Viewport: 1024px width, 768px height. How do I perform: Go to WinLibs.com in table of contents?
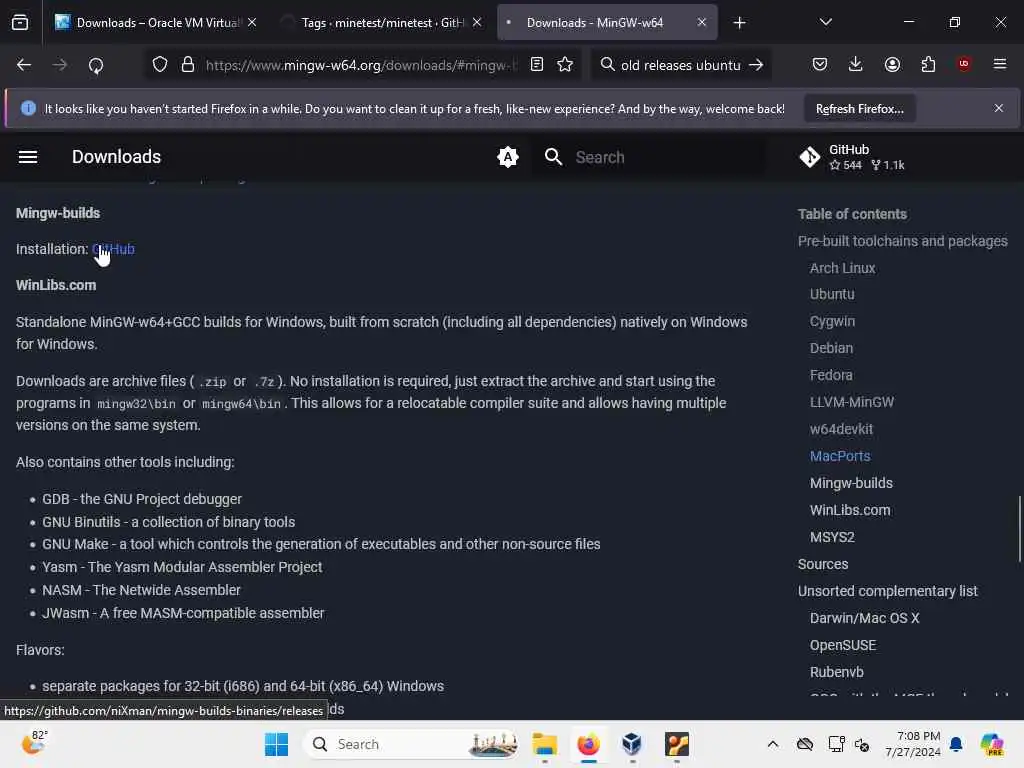[x=850, y=510]
